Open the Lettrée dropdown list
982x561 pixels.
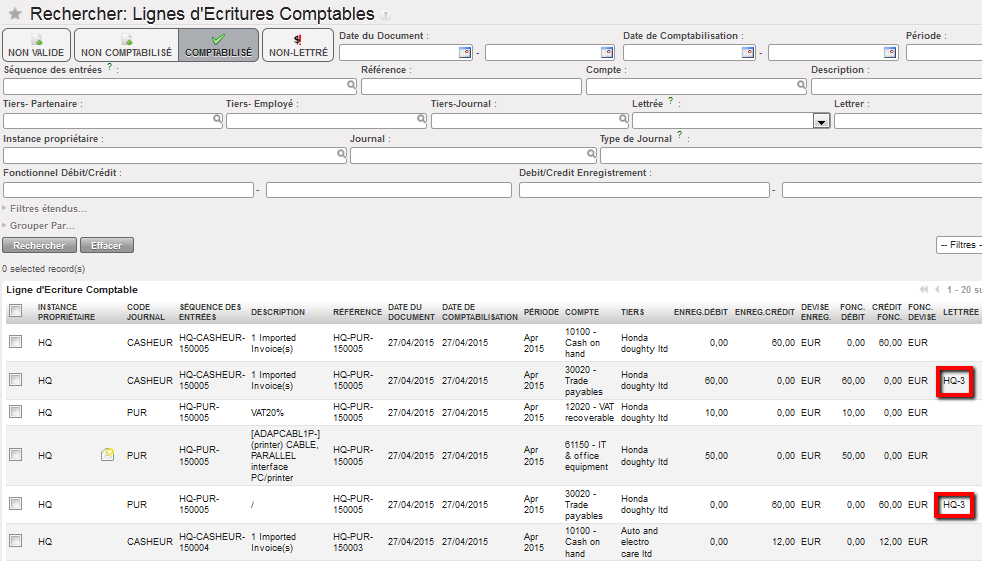(821, 121)
